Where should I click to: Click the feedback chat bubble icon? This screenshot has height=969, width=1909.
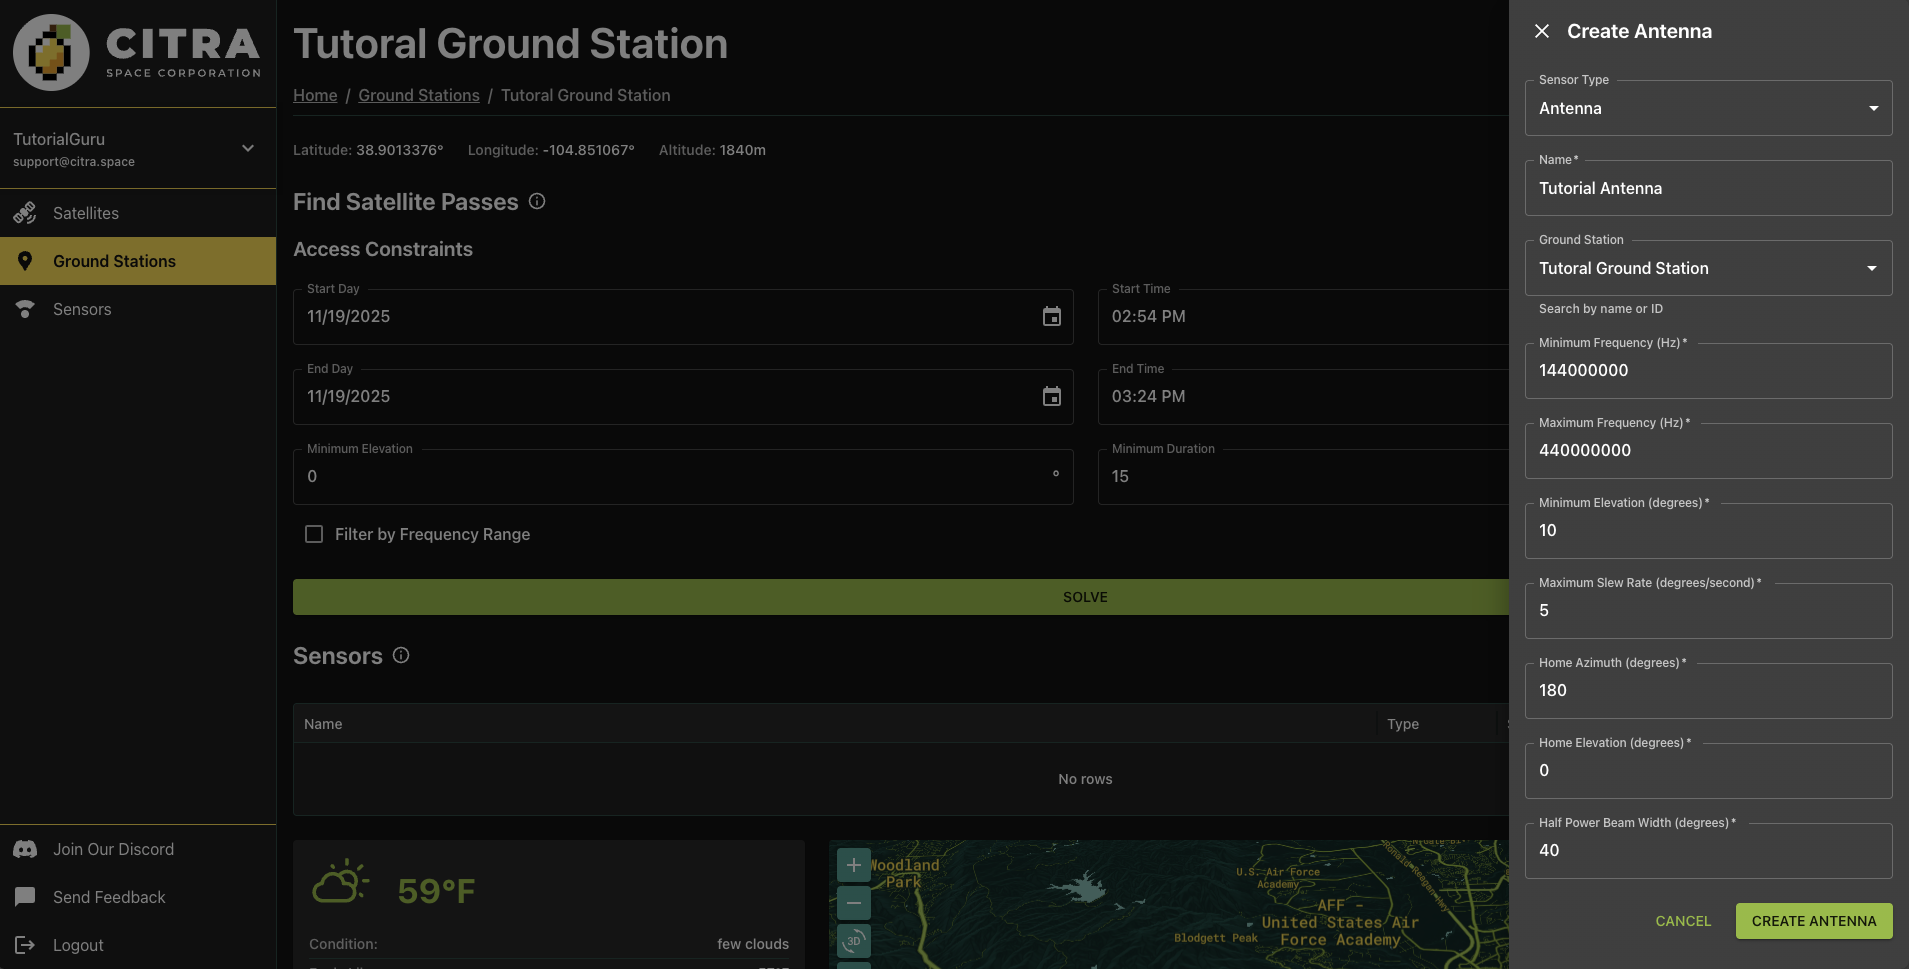[x=25, y=897]
